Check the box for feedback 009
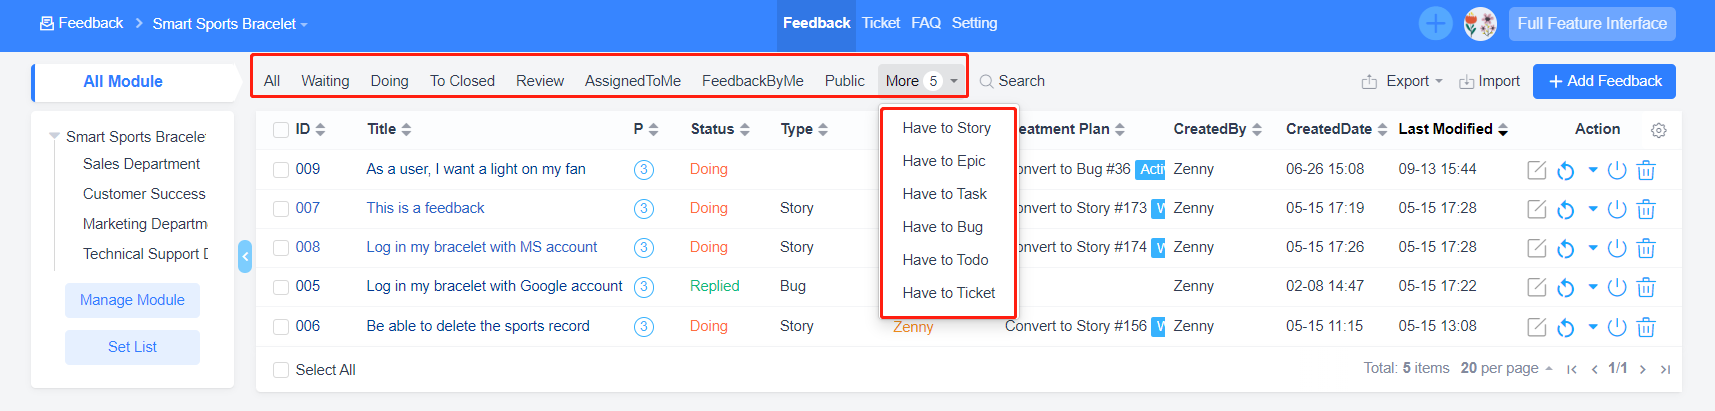The width and height of the screenshot is (1715, 411). point(281,170)
